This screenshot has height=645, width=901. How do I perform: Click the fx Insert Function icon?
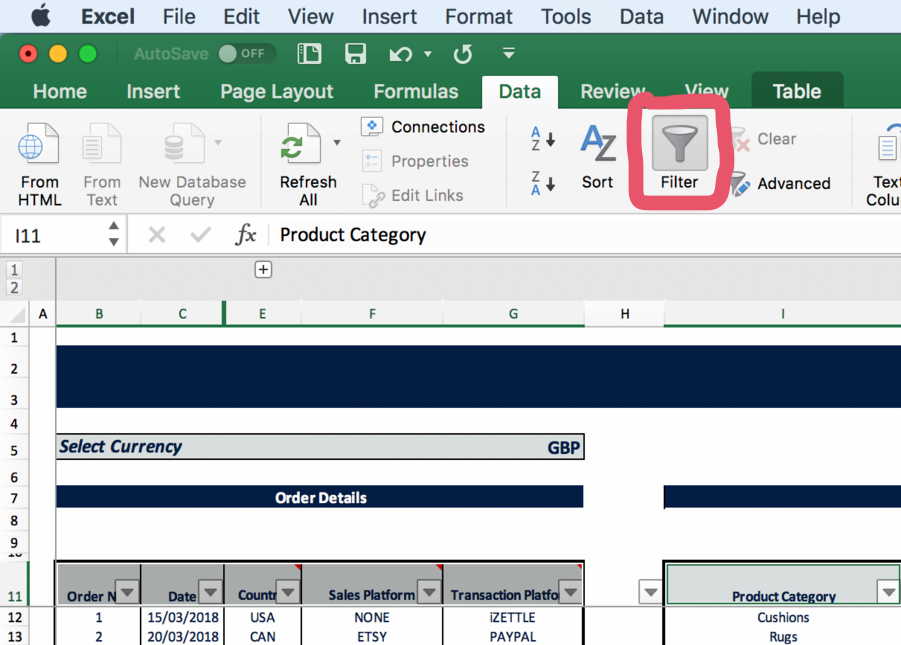[245, 235]
